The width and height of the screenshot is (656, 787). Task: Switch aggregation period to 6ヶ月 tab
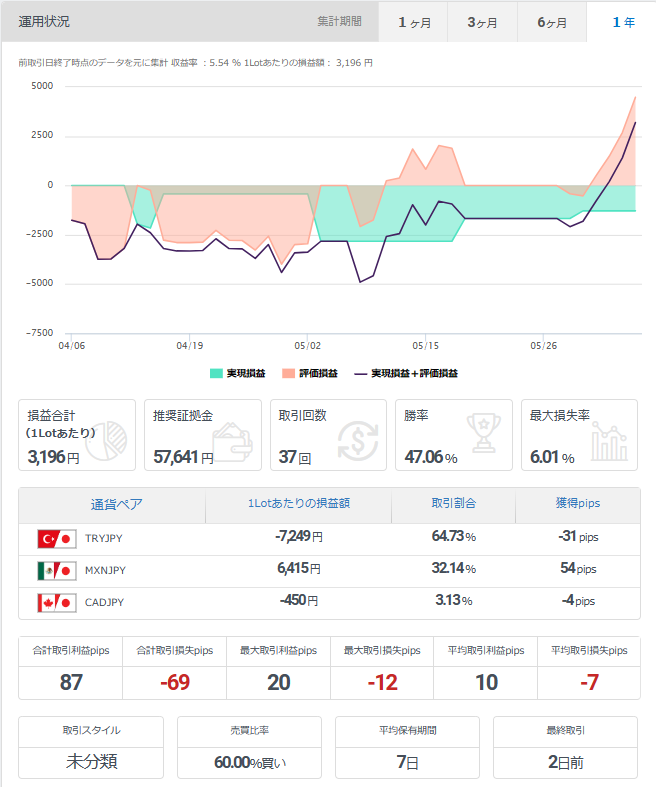coord(552,22)
